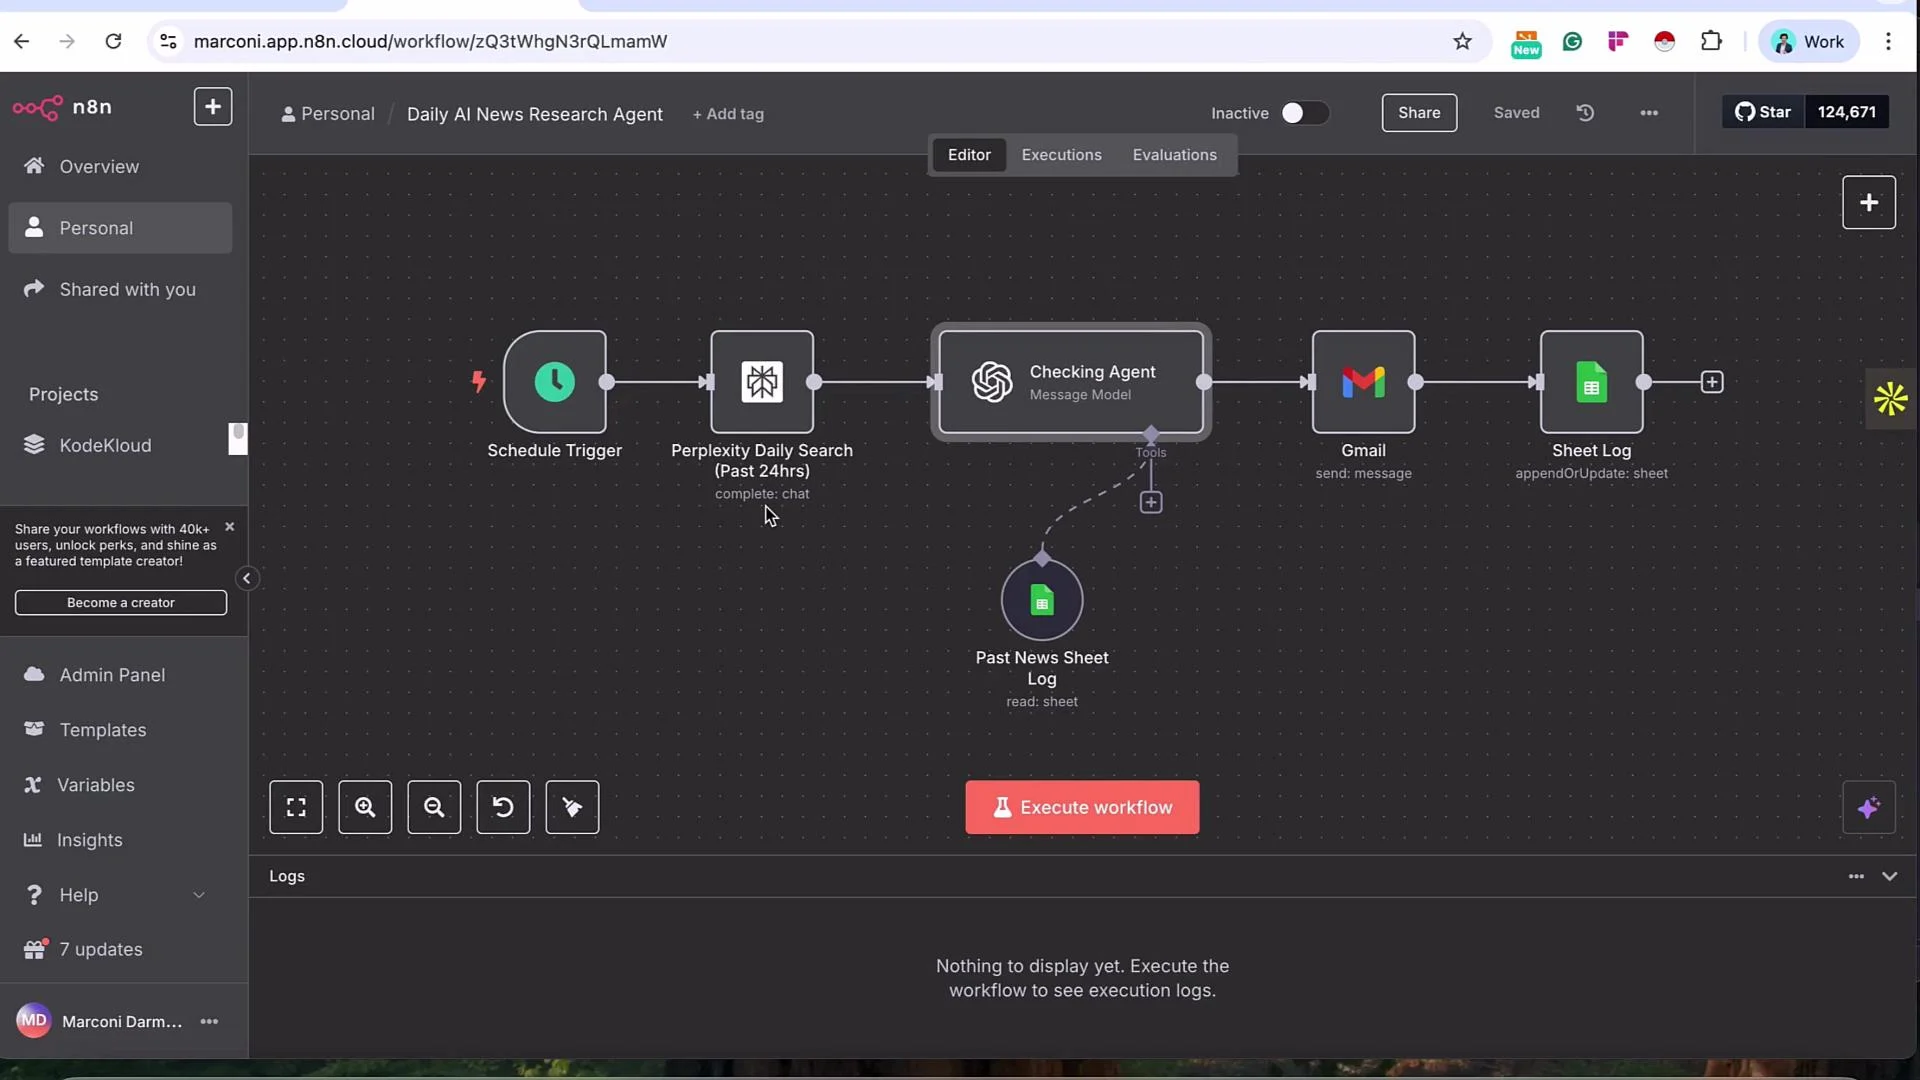The image size is (1920, 1080).
Task: Open workflow history icon
Action: (x=1585, y=113)
